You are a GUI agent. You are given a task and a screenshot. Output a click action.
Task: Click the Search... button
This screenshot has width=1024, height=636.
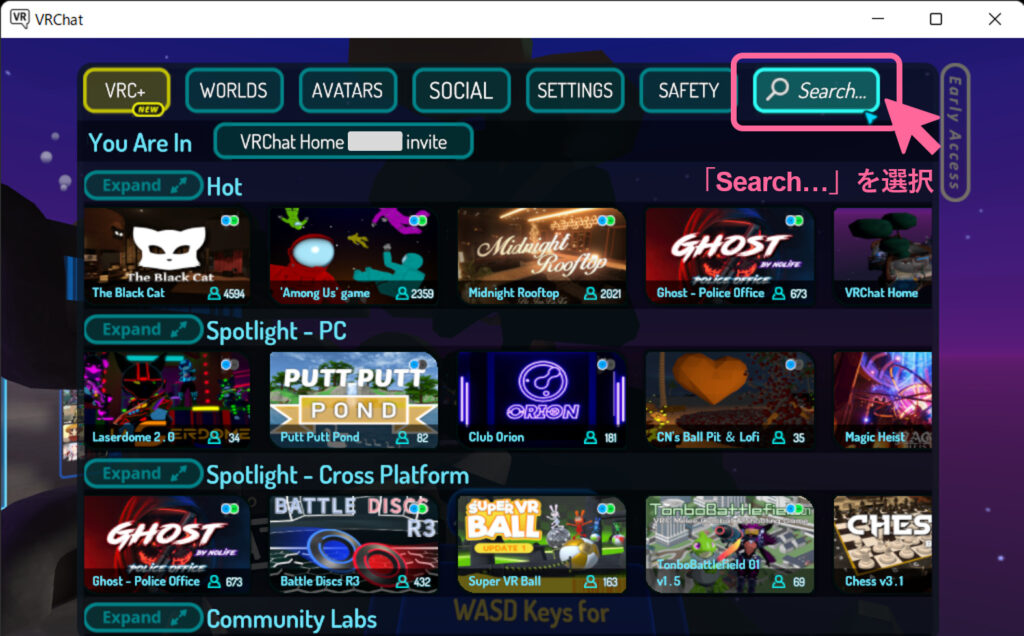(816, 90)
